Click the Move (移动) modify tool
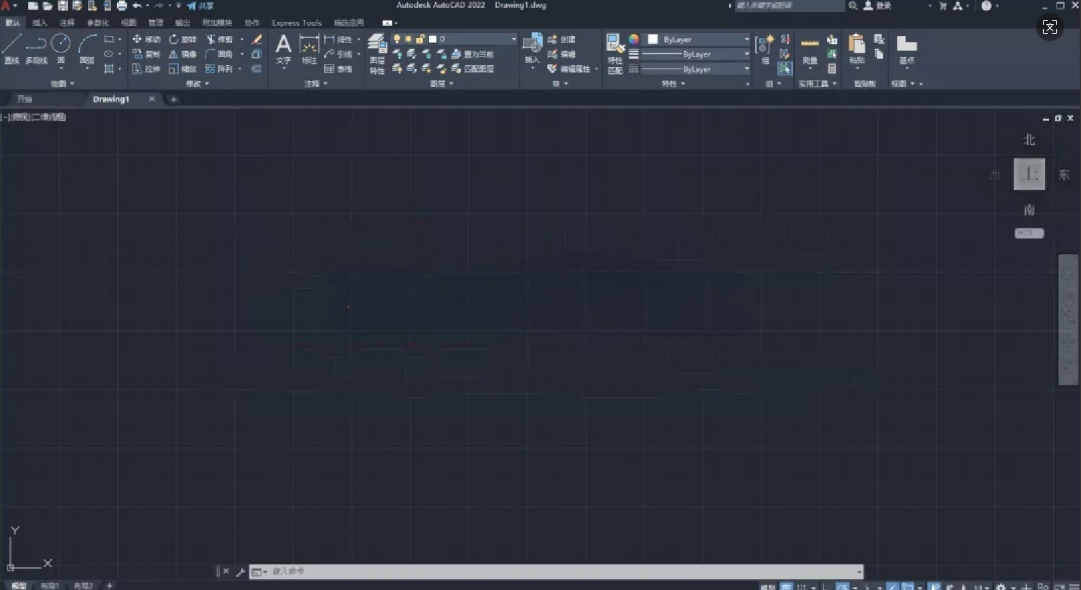The height and width of the screenshot is (590, 1081). coord(143,38)
